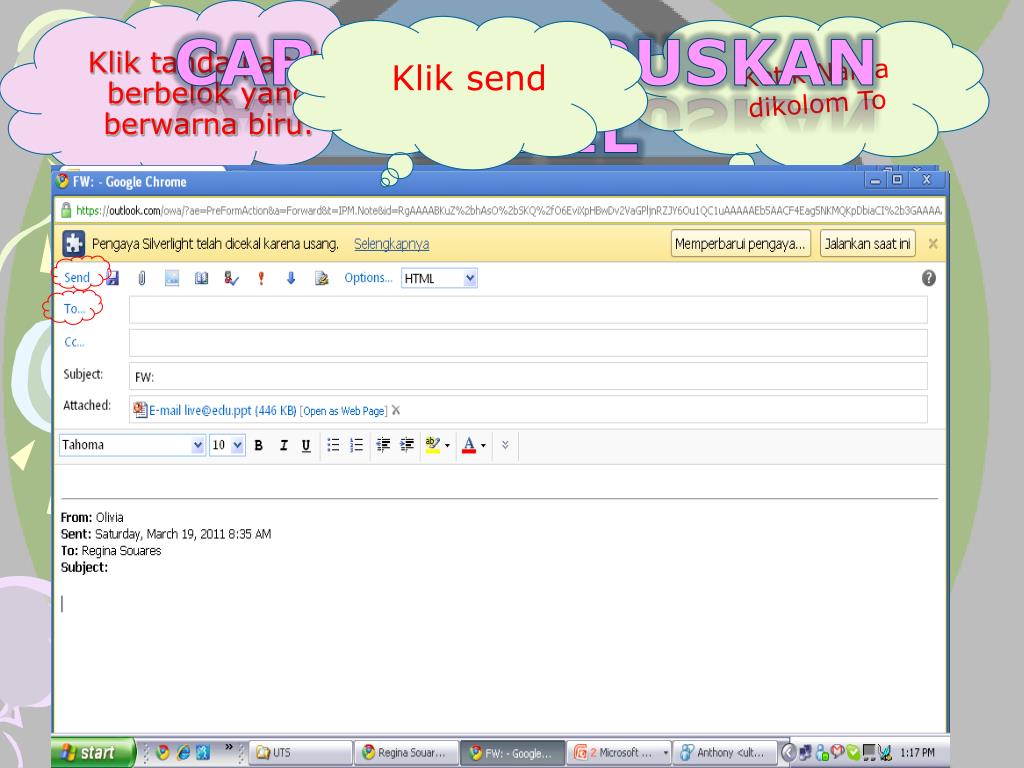Increase paragraph indent
The height and width of the screenshot is (768, 1024).
coord(407,445)
